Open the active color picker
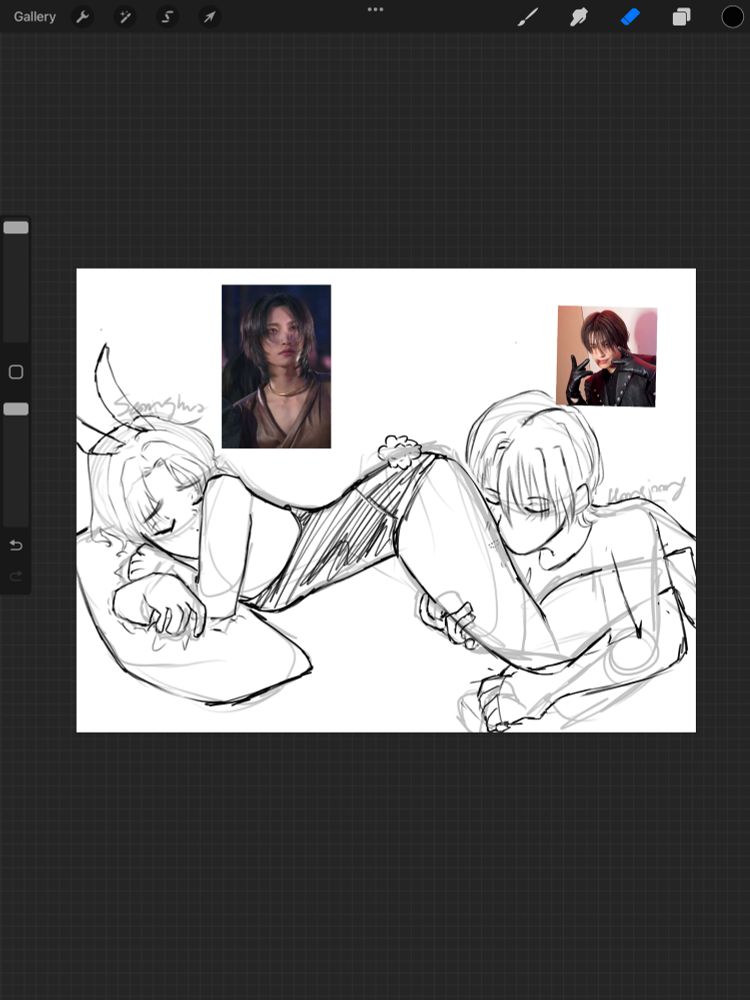750x1000 pixels. [x=732, y=17]
